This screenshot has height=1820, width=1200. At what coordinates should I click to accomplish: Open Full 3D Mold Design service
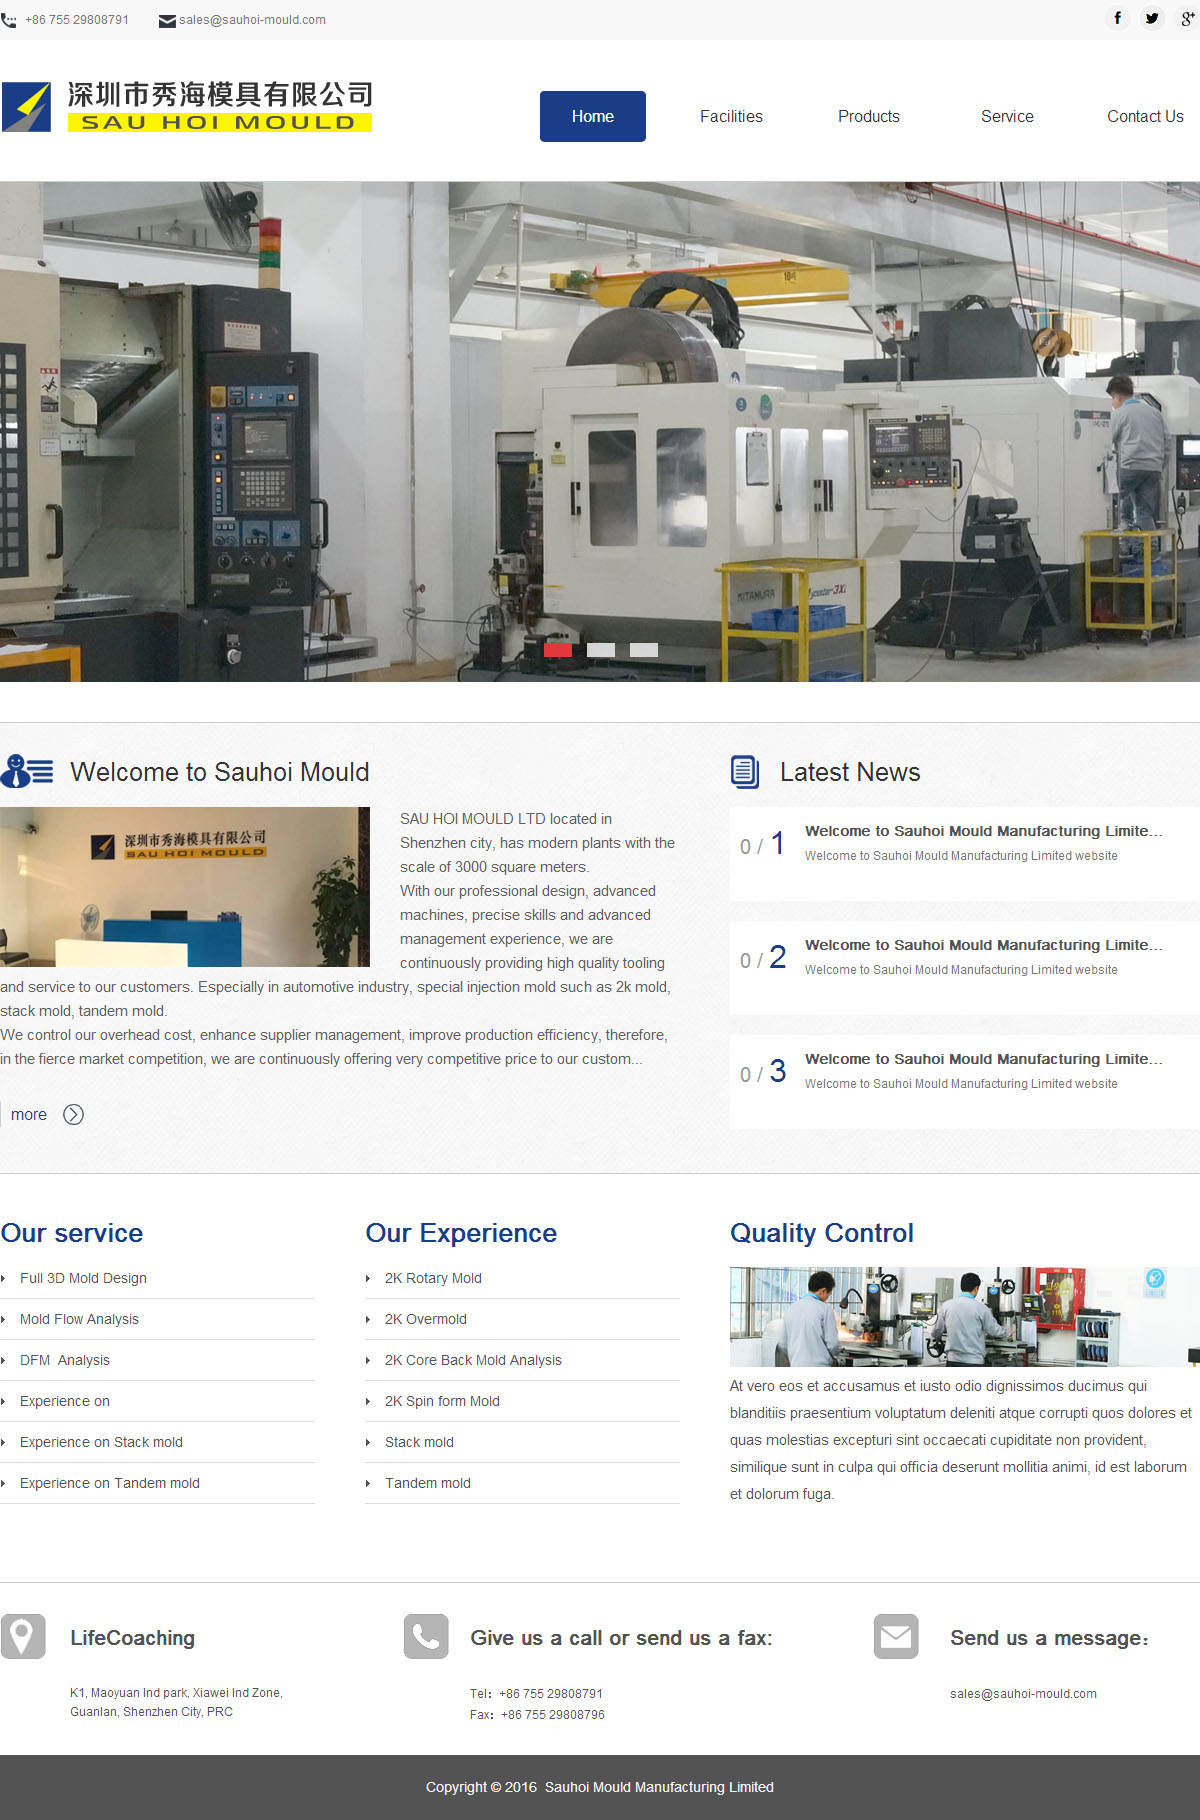[83, 1278]
